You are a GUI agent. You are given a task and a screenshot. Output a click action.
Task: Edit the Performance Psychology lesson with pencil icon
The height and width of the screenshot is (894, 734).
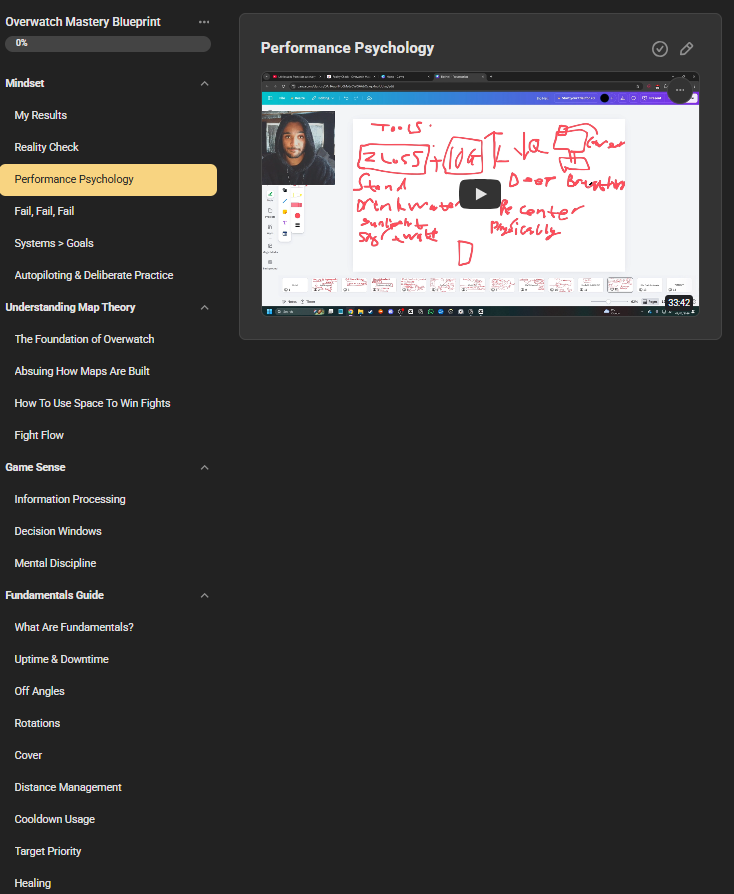[x=687, y=49]
